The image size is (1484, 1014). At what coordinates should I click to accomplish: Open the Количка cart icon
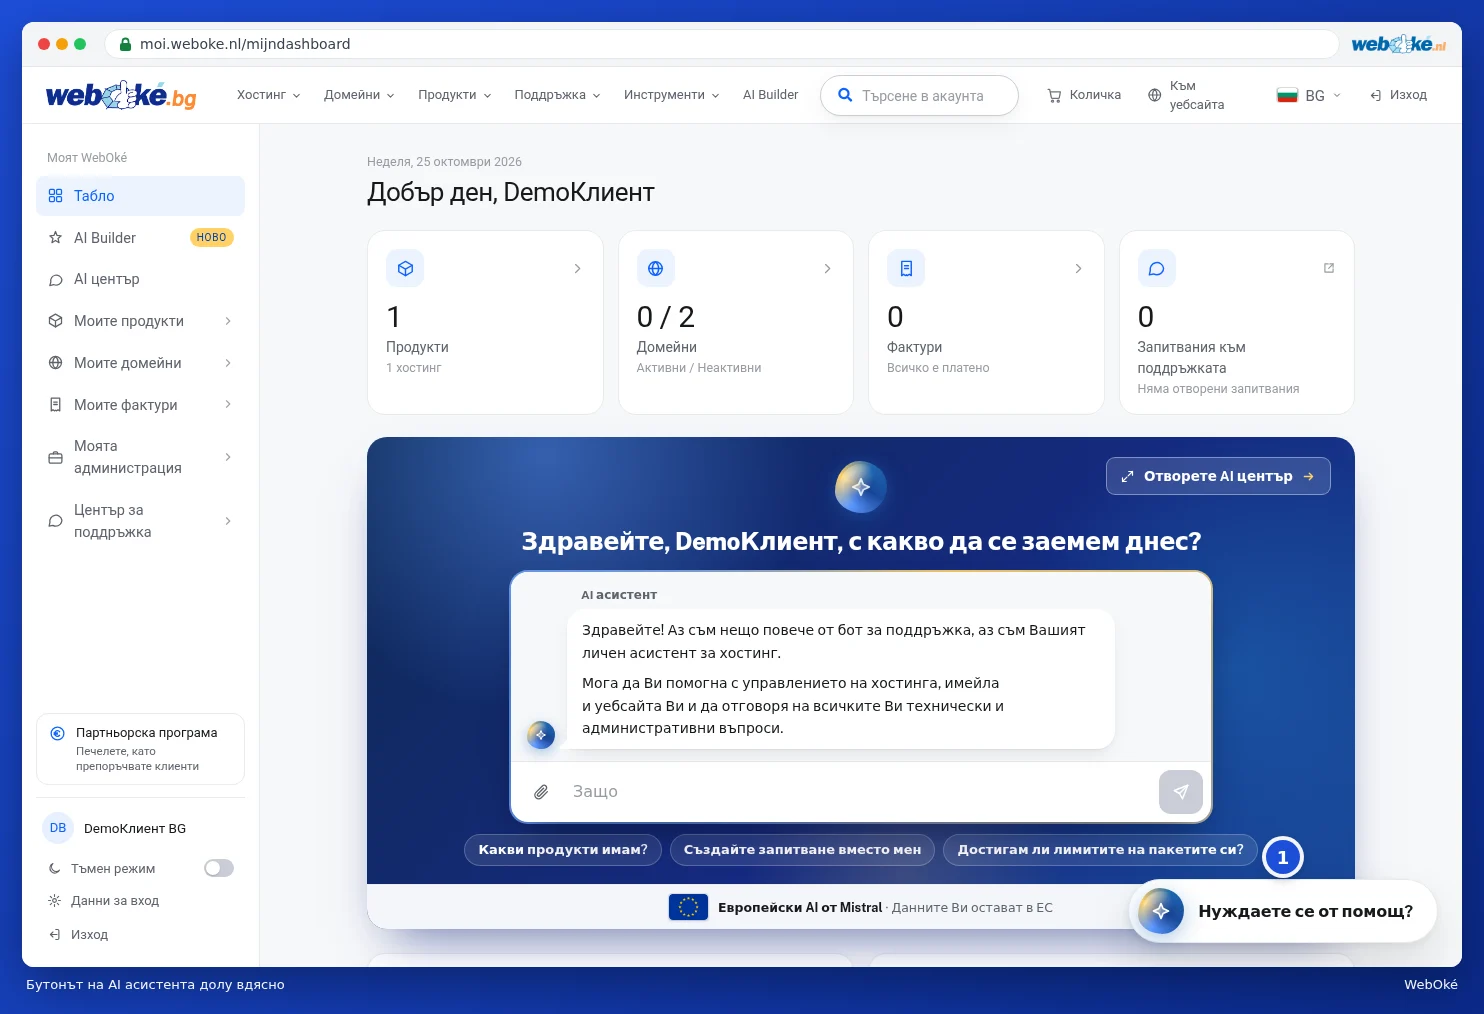(x=1054, y=96)
